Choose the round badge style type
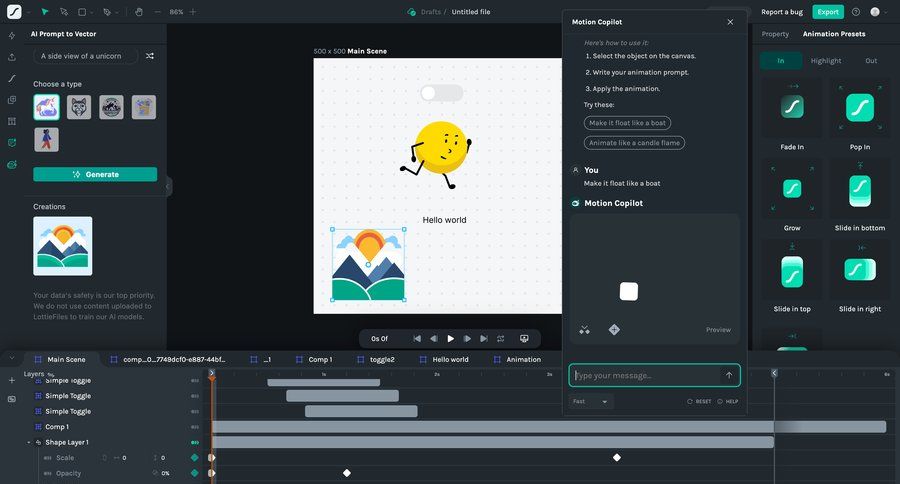 pyautogui.click(x=111, y=107)
